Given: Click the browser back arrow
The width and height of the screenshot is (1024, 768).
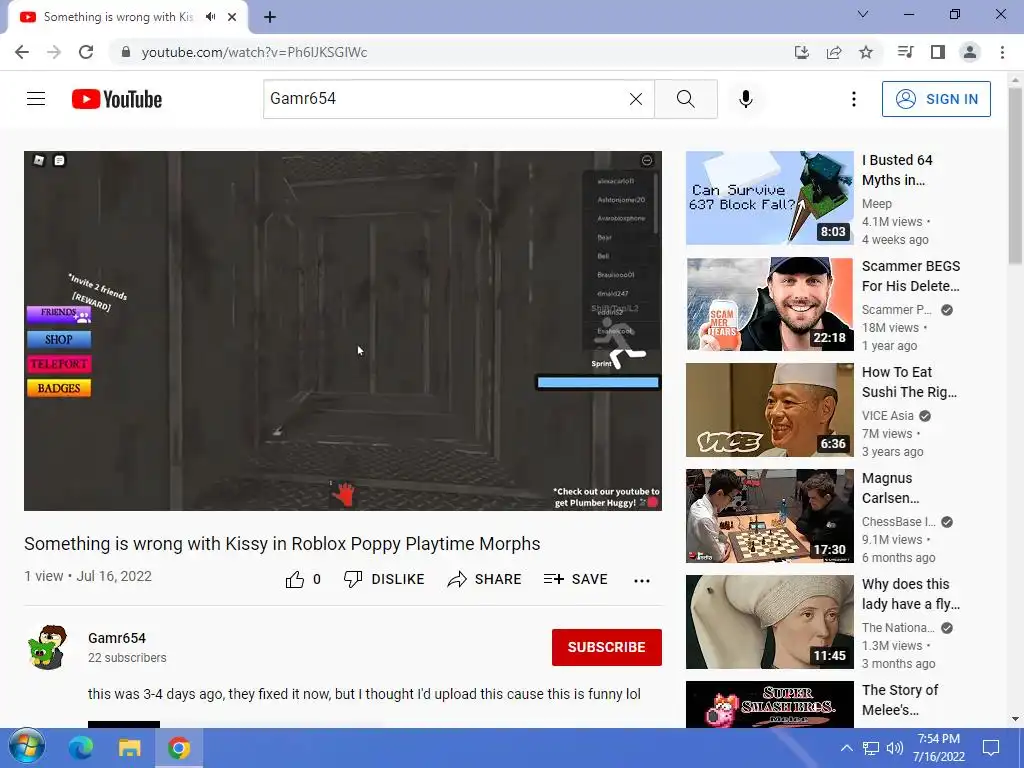Looking at the screenshot, I should pos(22,52).
